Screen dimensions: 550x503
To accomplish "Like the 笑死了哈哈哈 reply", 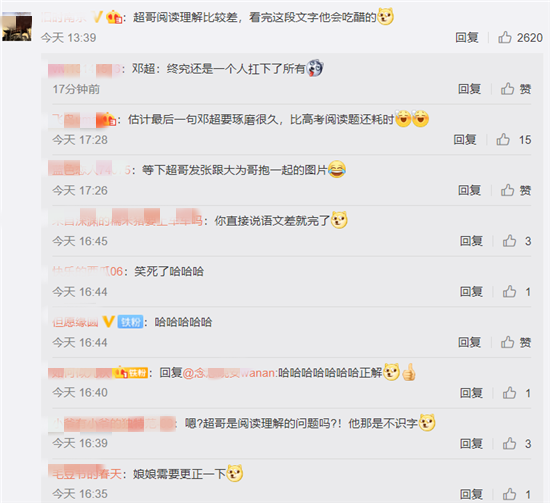I will (x=509, y=291).
